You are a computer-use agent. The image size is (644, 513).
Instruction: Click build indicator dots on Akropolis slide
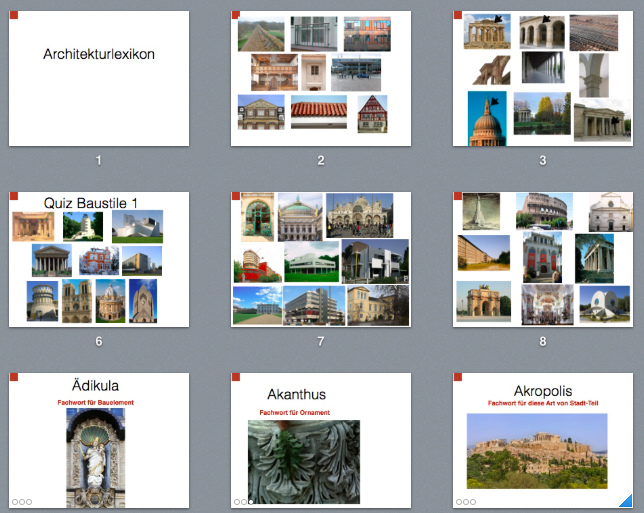click(466, 501)
